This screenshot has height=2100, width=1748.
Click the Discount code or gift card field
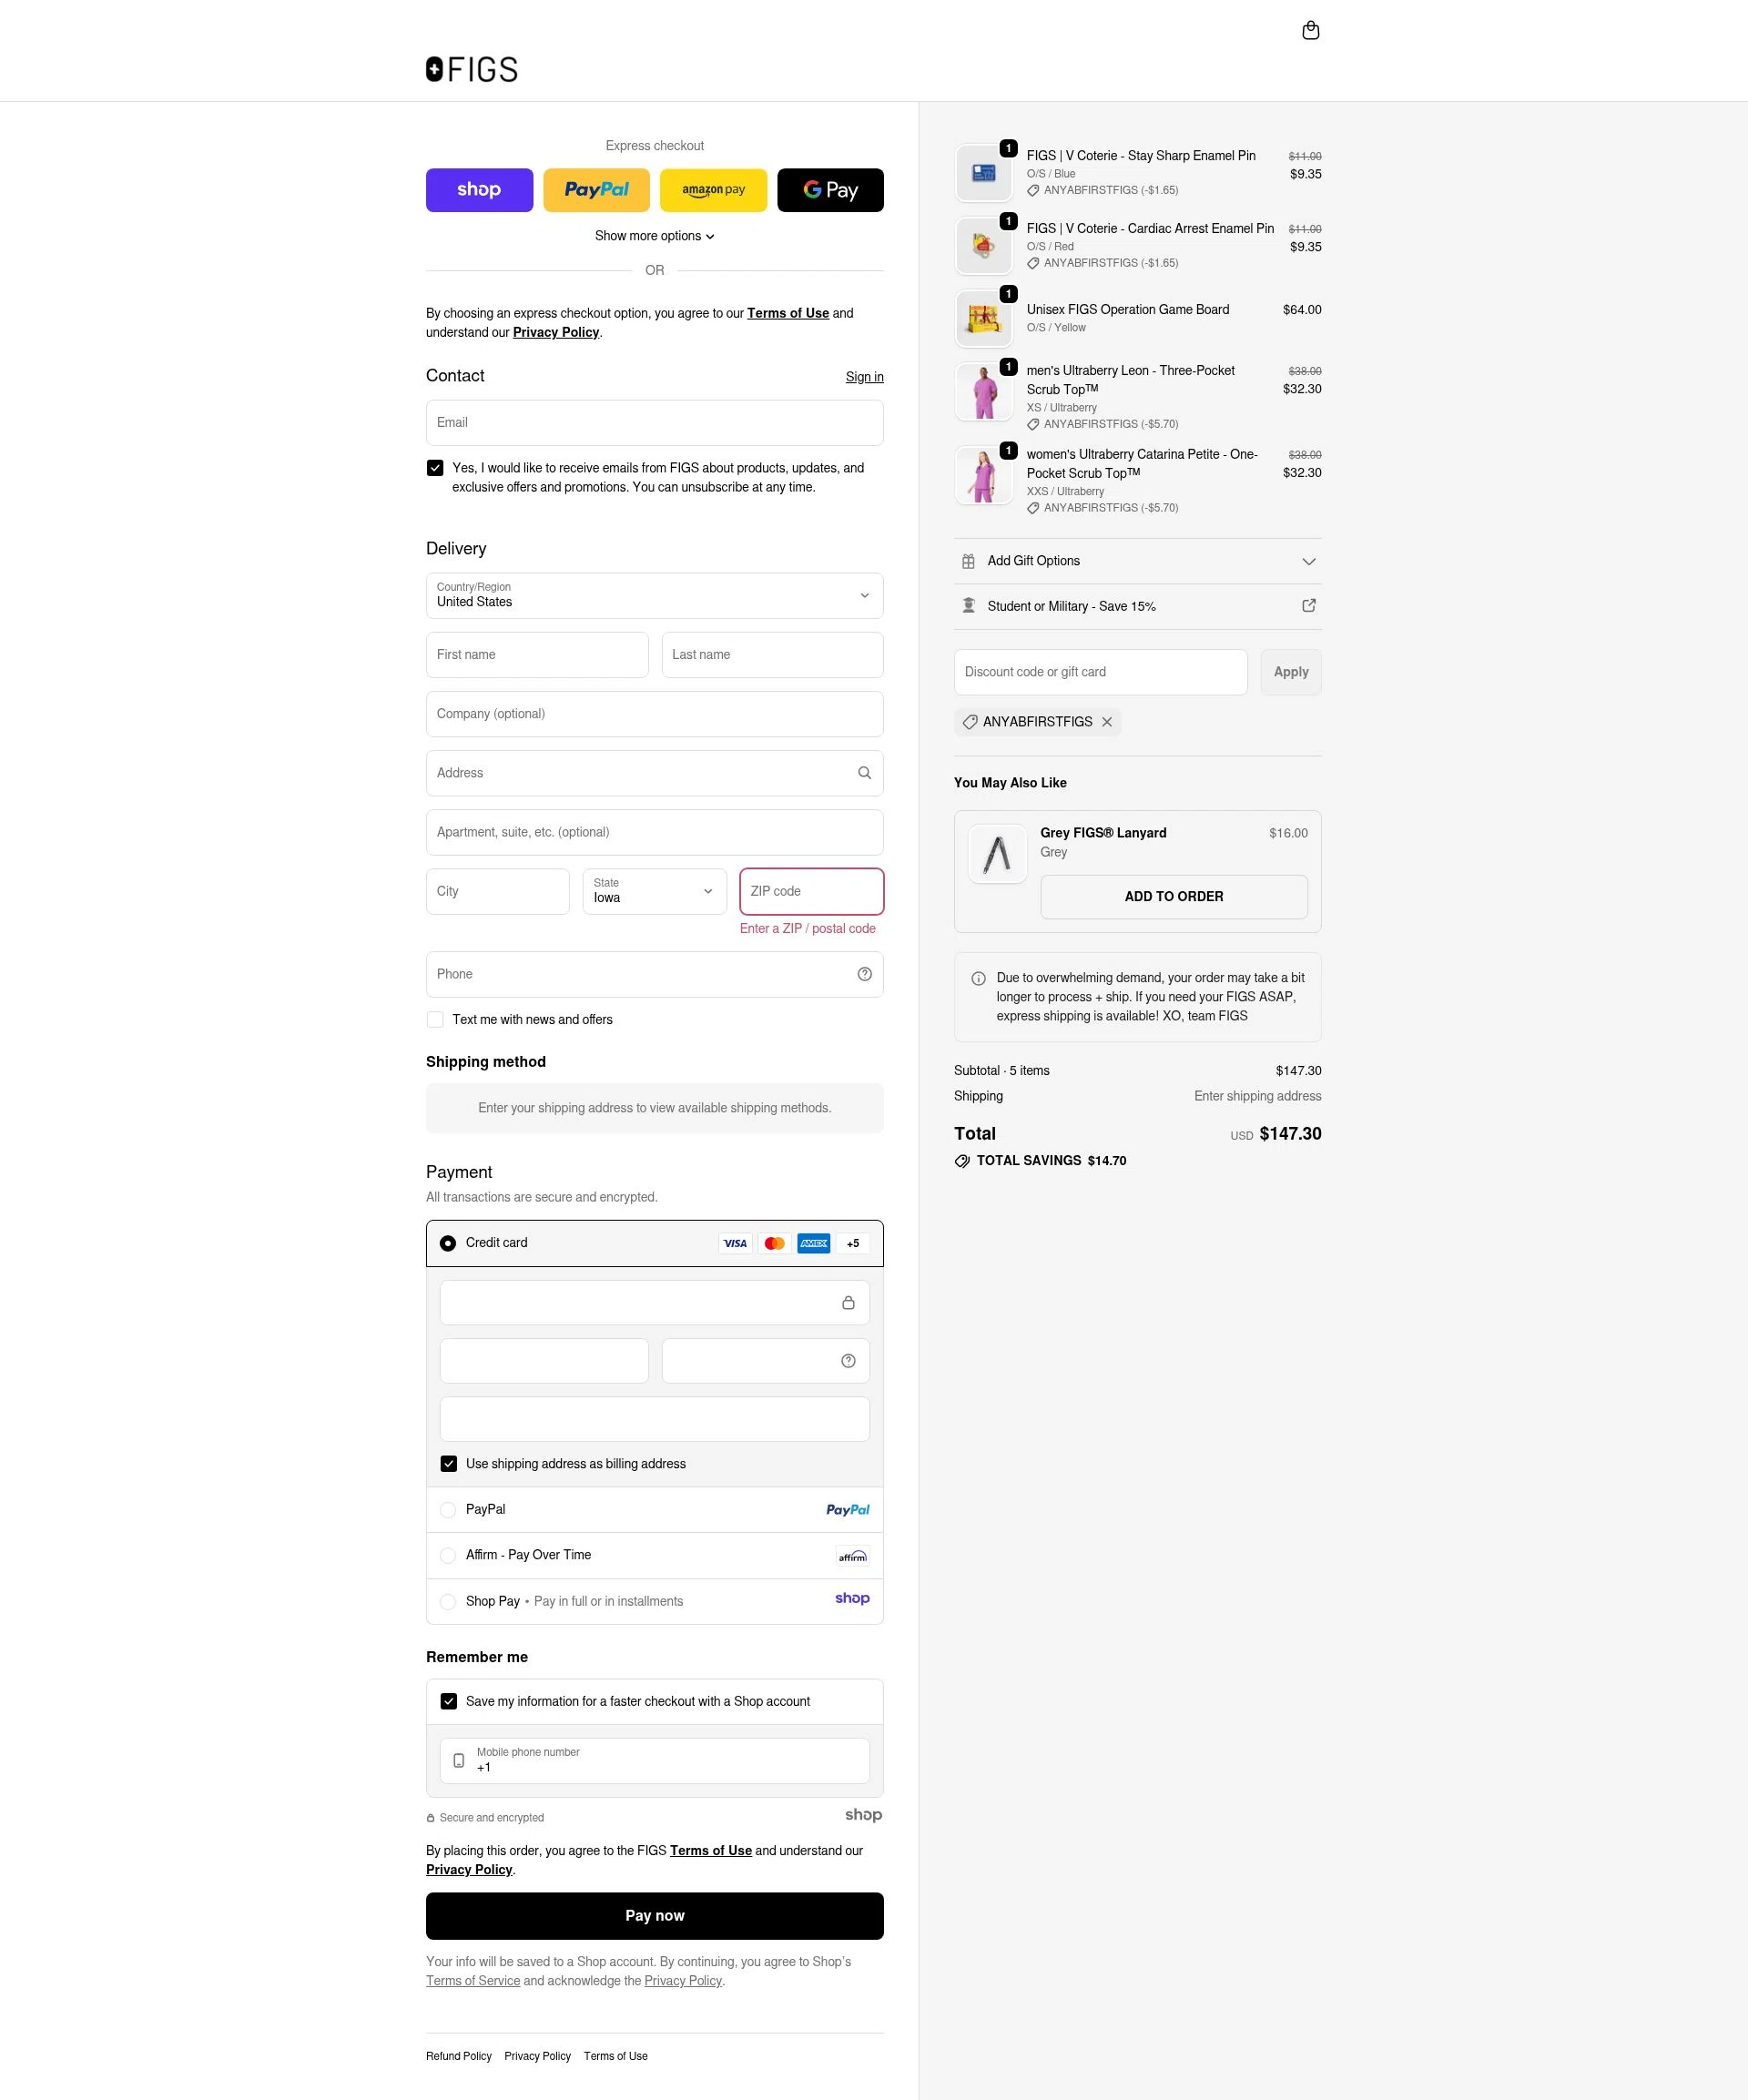(x=1100, y=672)
